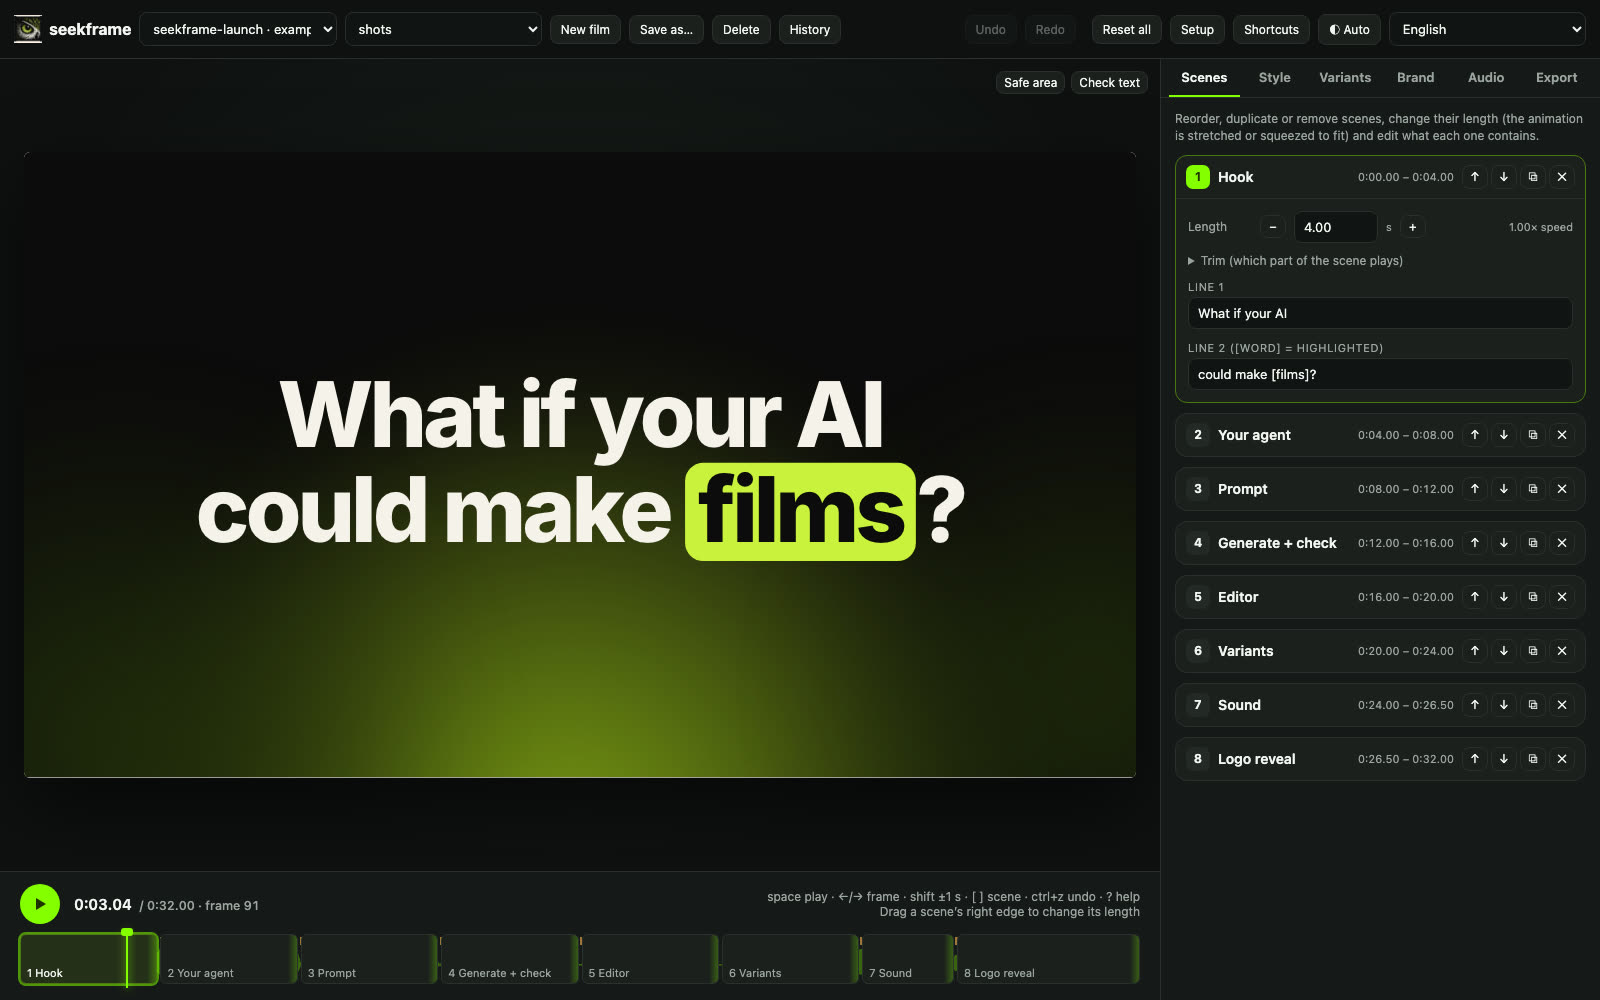1600x1000 pixels.
Task: Open the Audio tab
Action: coord(1486,78)
